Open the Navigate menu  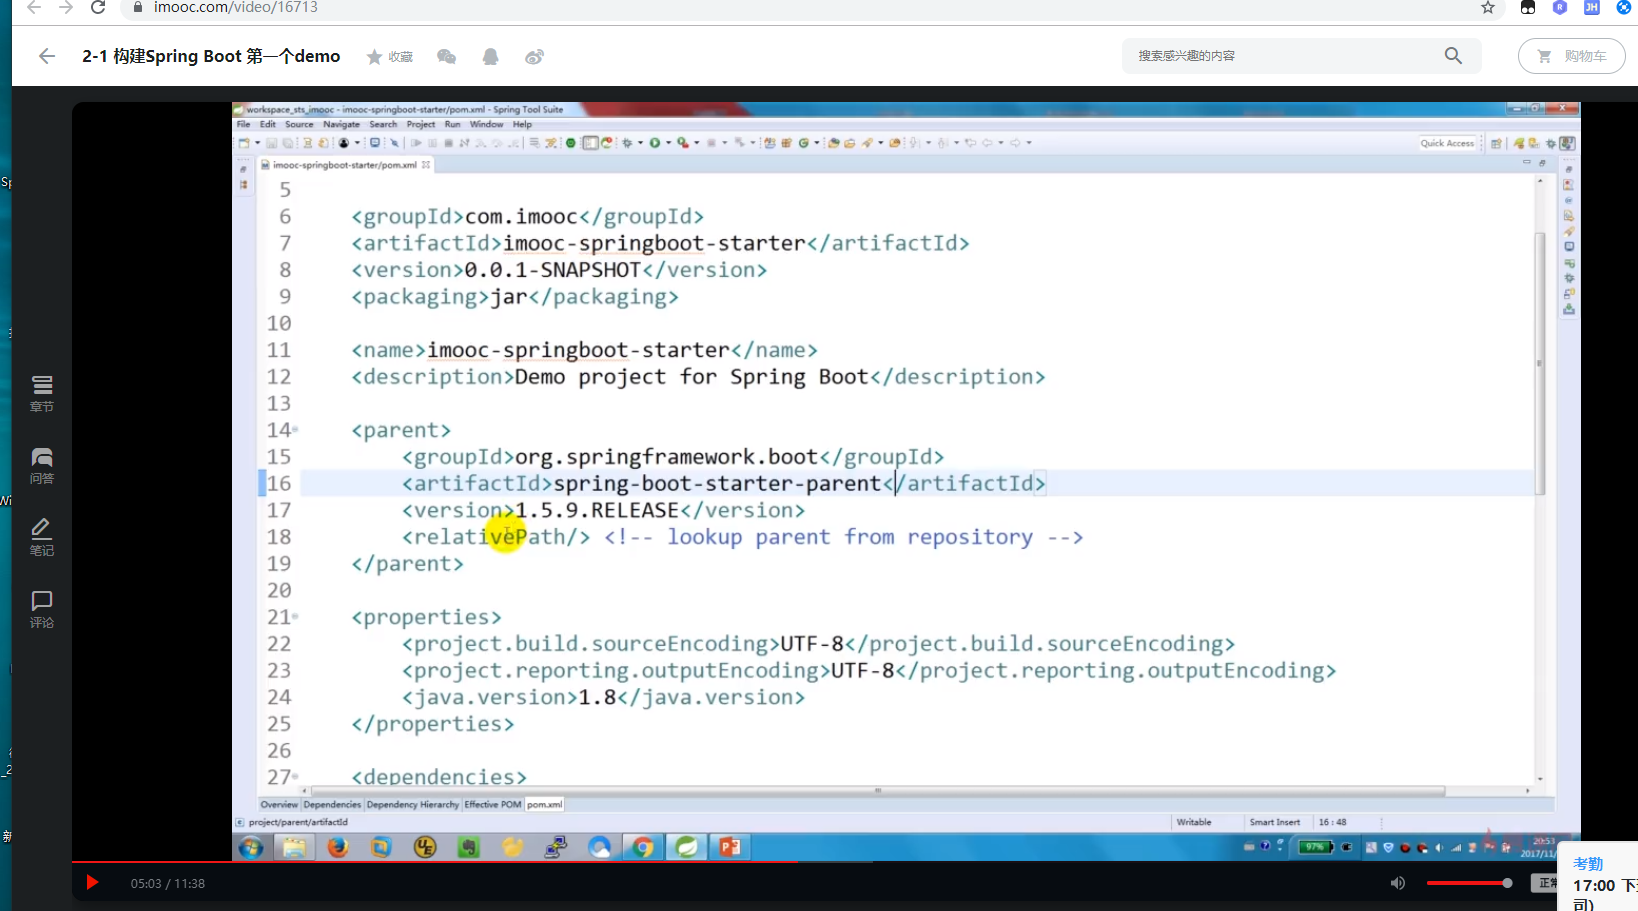pyautogui.click(x=341, y=125)
